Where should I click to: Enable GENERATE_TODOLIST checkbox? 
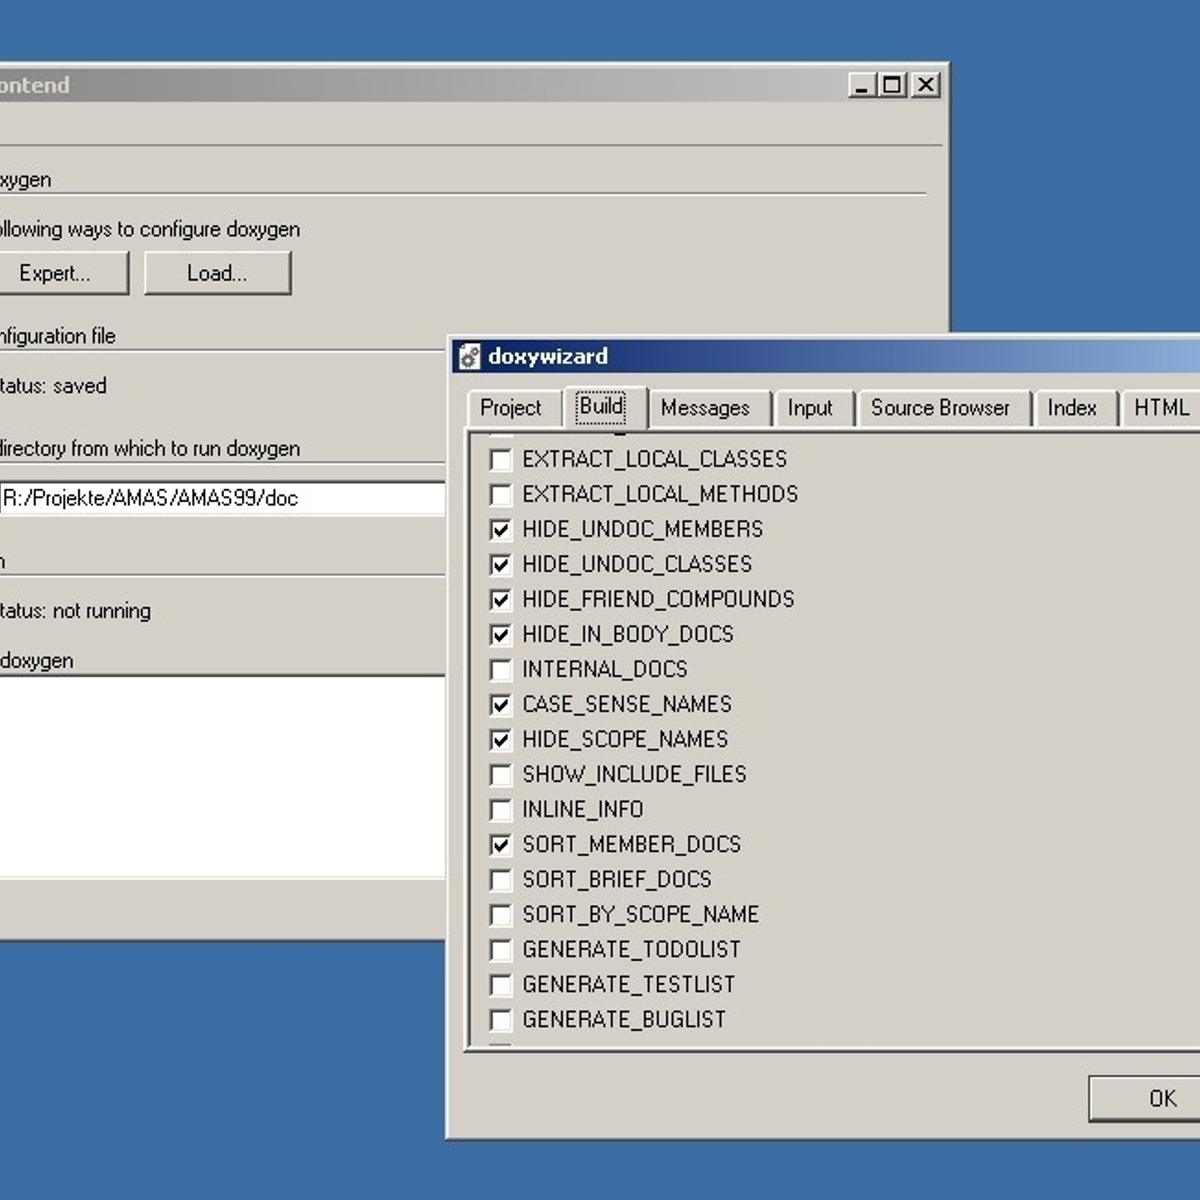[500, 950]
